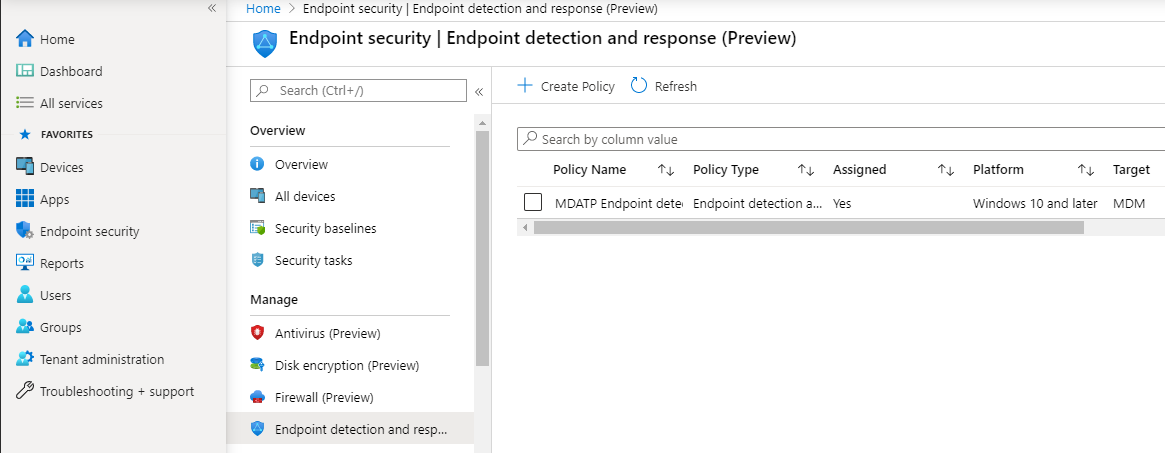Click the Create Policy button

pos(566,86)
